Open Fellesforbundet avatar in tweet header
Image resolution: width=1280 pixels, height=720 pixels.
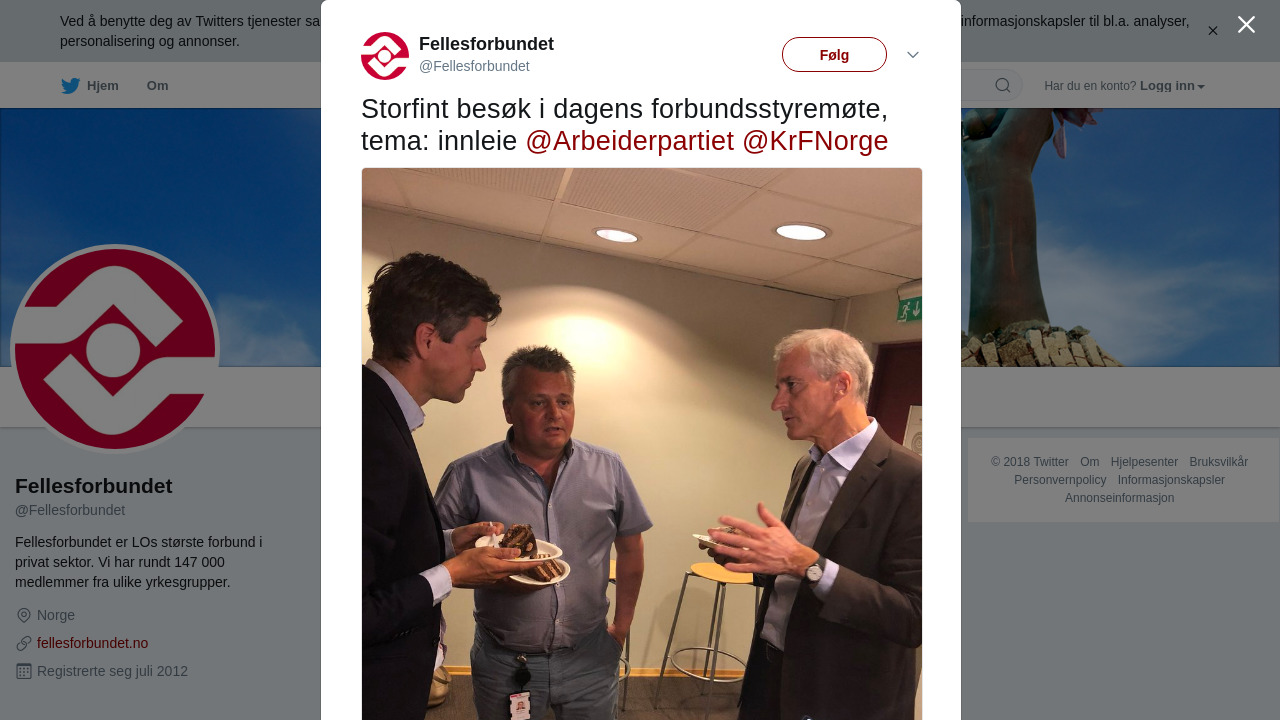click(385, 56)
